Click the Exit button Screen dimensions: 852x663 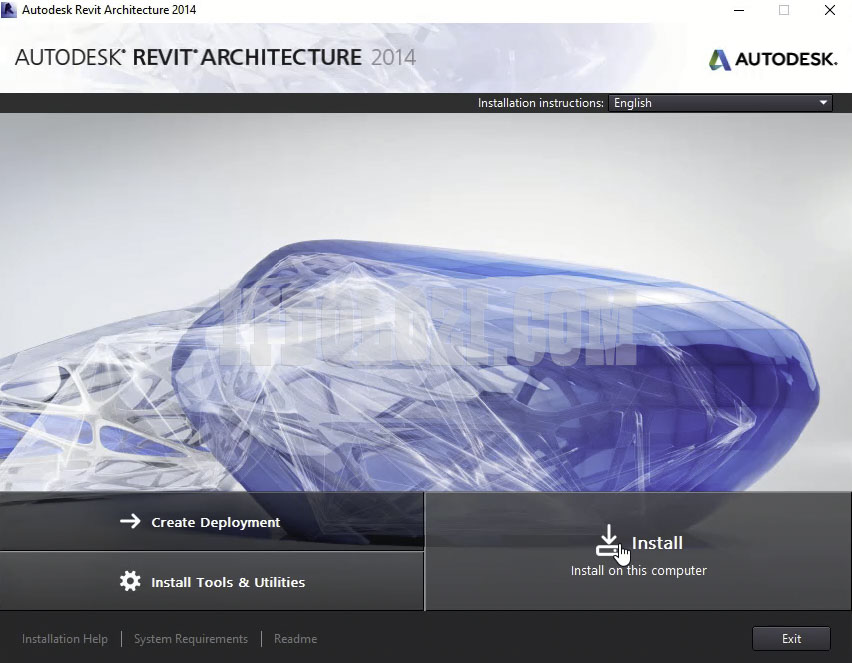[x=790, y=638]
